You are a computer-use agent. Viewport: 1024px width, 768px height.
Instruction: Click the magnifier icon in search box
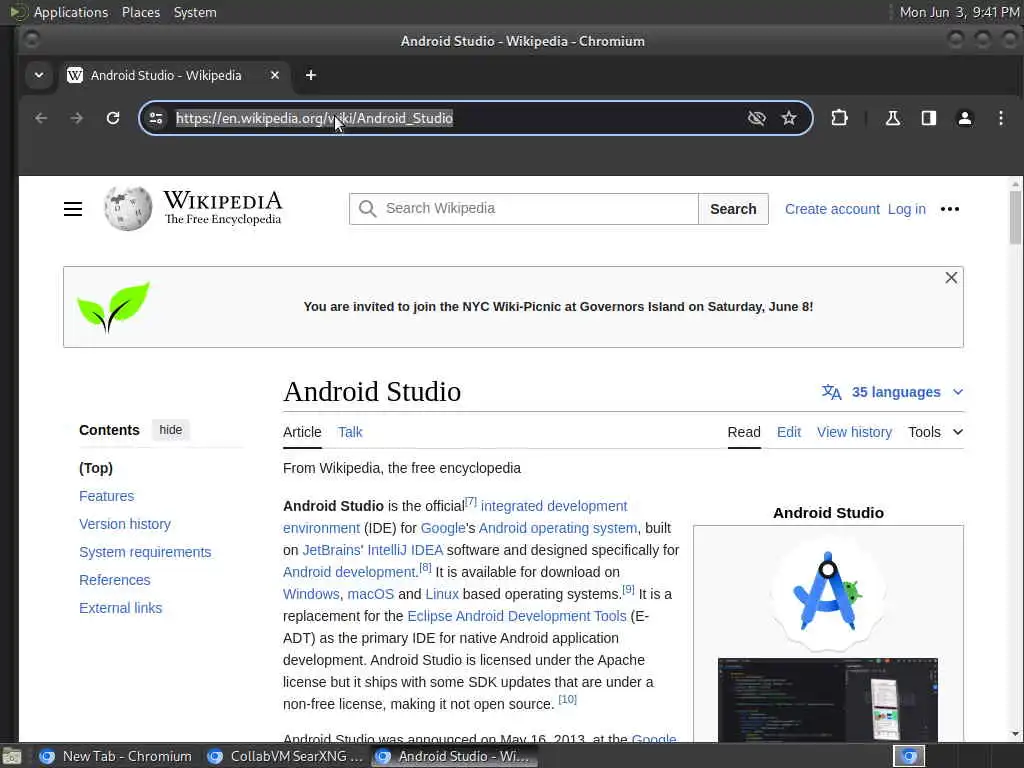(368, 209)
